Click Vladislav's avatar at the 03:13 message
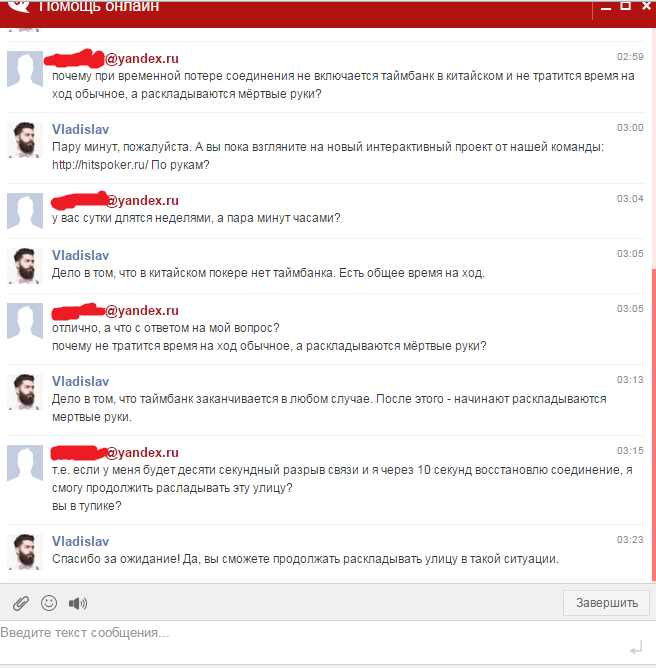The height and width of the screenshot is (668, 656). [x=26, y=390]
